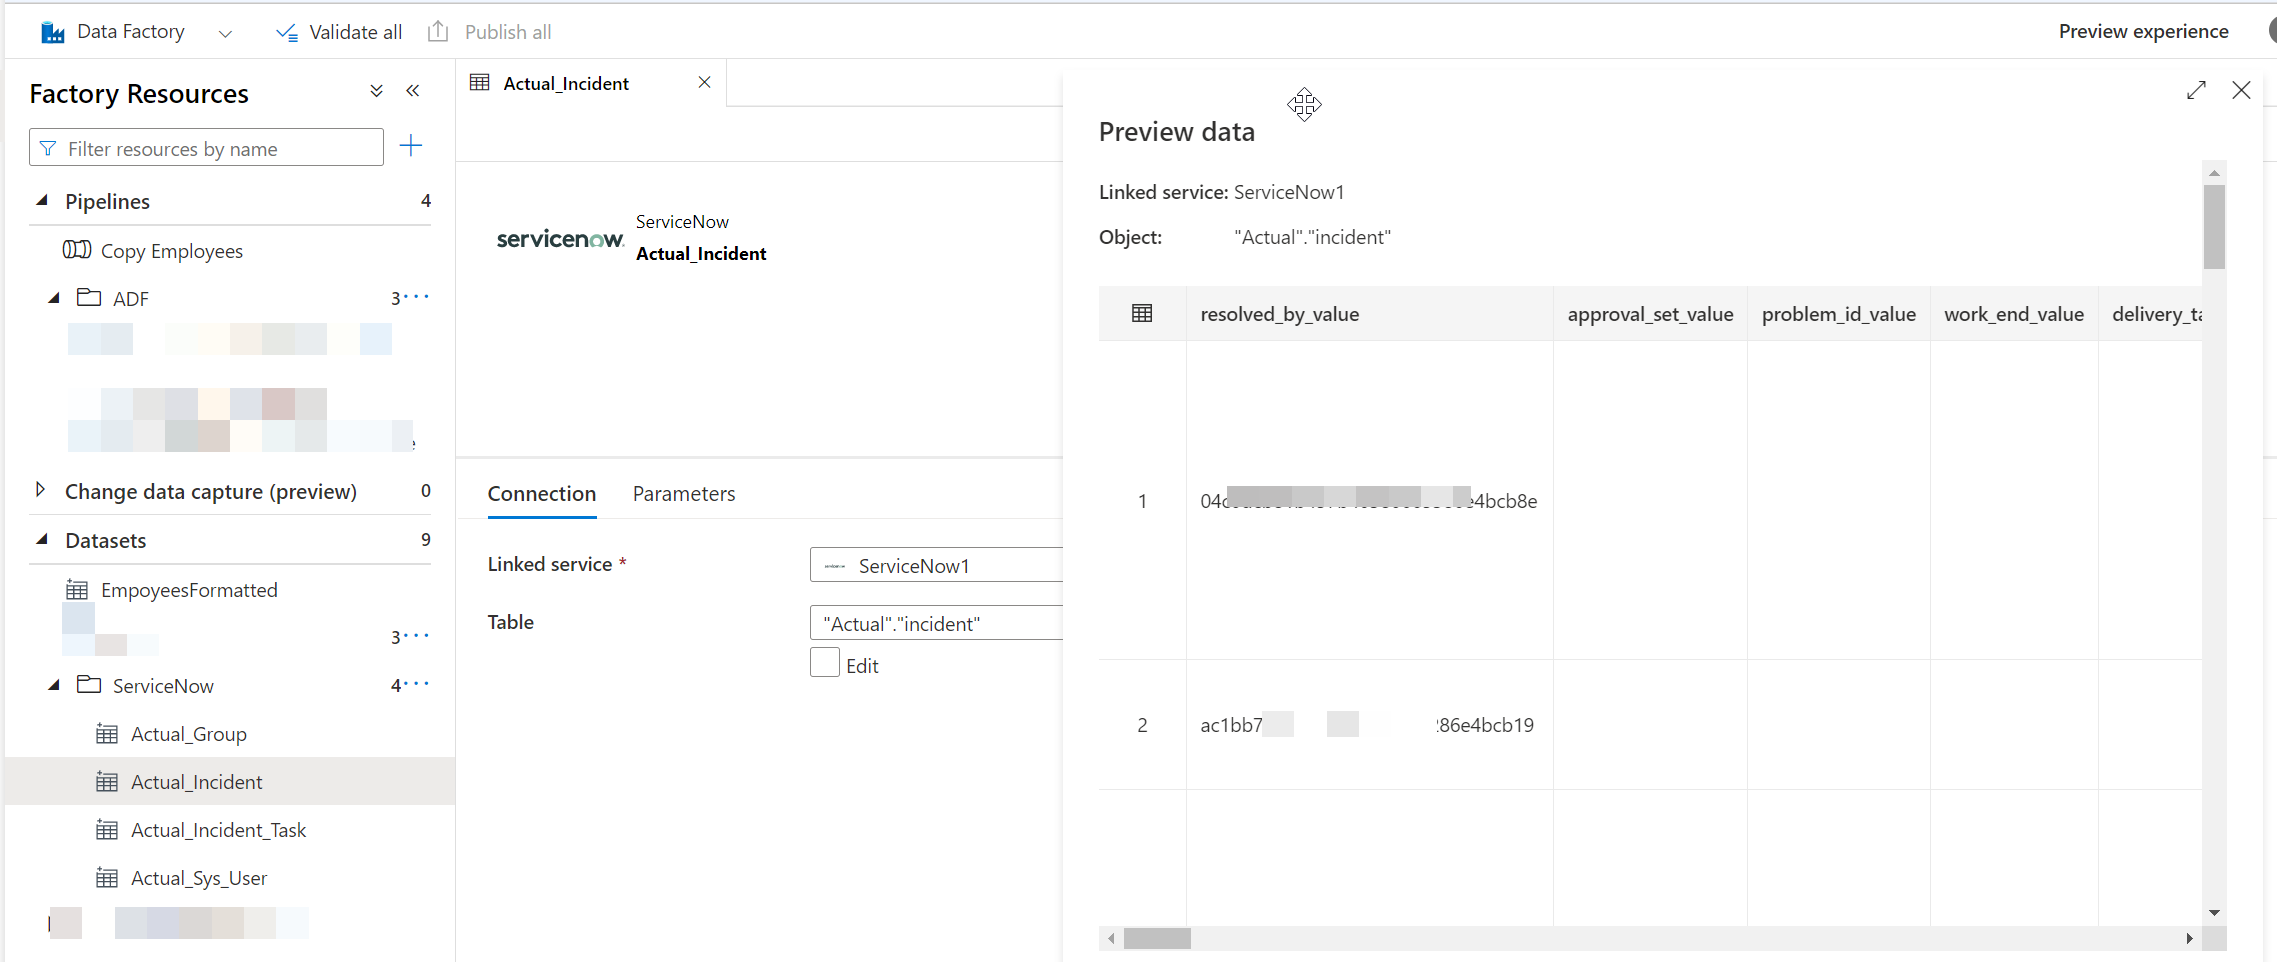
Task: Click vertical scrollbar up arrow
Action: [x=2214, y=172]
